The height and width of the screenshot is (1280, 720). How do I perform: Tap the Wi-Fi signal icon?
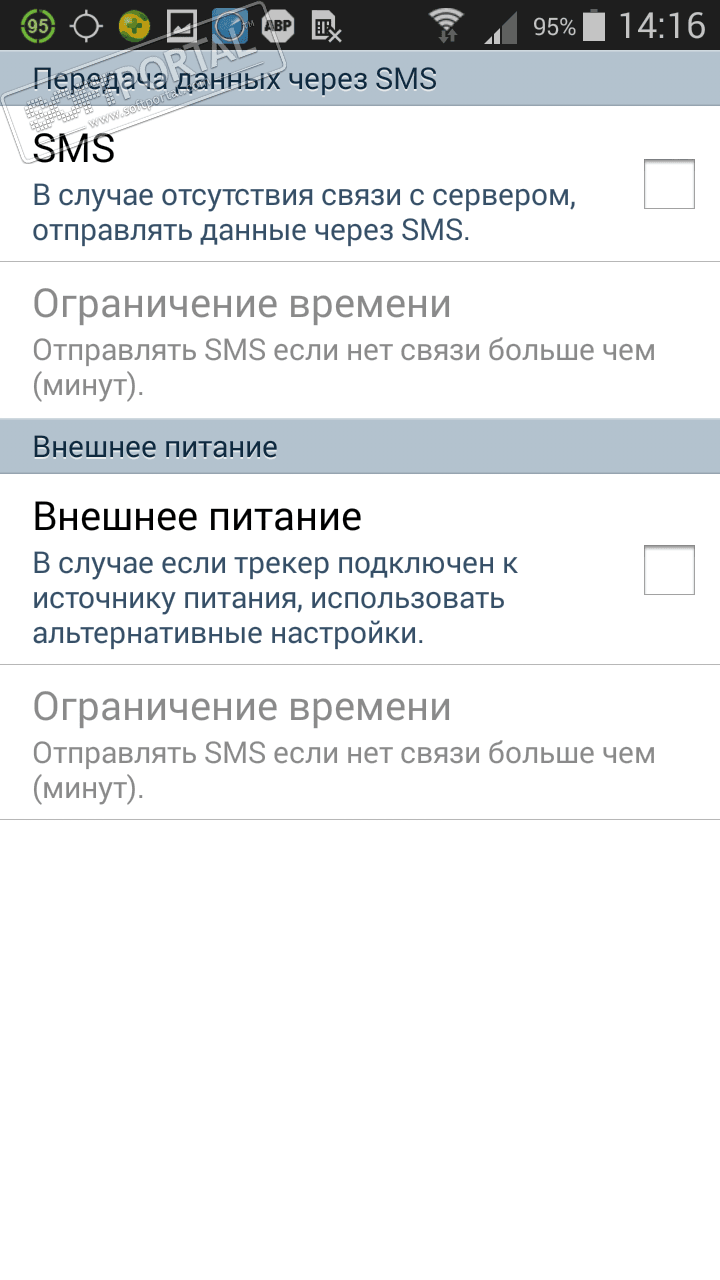[446, 25]
